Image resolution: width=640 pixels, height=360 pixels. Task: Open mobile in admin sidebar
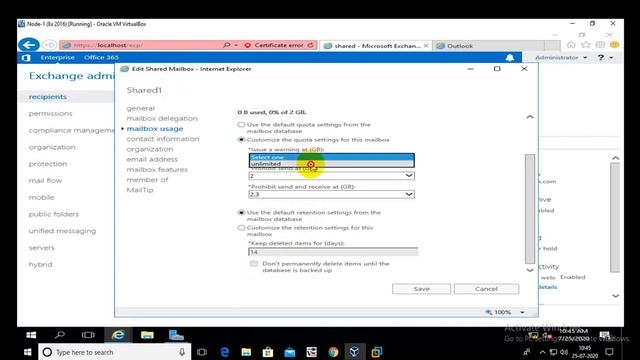click(x=41, y=197)
